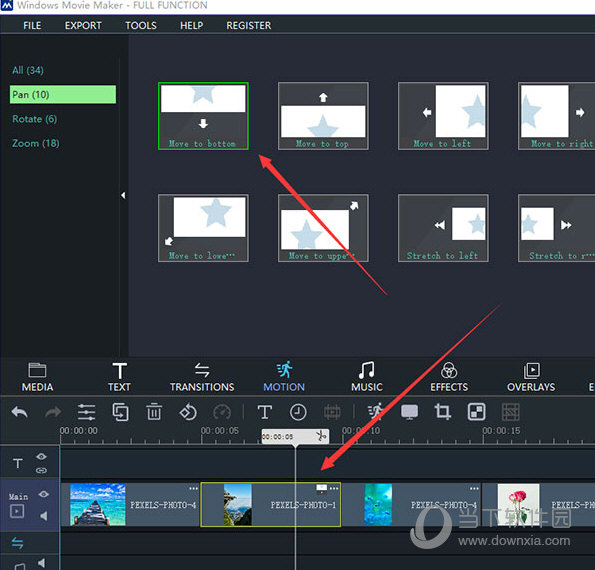Image resolution: width=595 pixels, height=570 pixels.
Task: Open options dots on underwater clip
Action: (474, 488)
